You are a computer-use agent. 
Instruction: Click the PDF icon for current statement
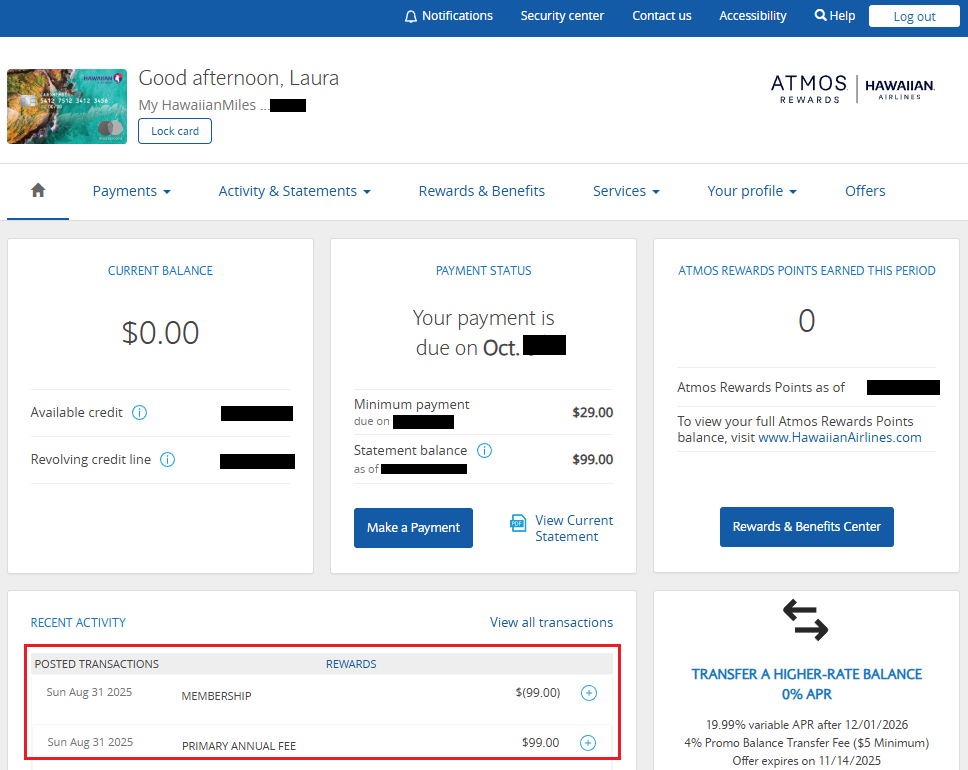click(518, 523)
